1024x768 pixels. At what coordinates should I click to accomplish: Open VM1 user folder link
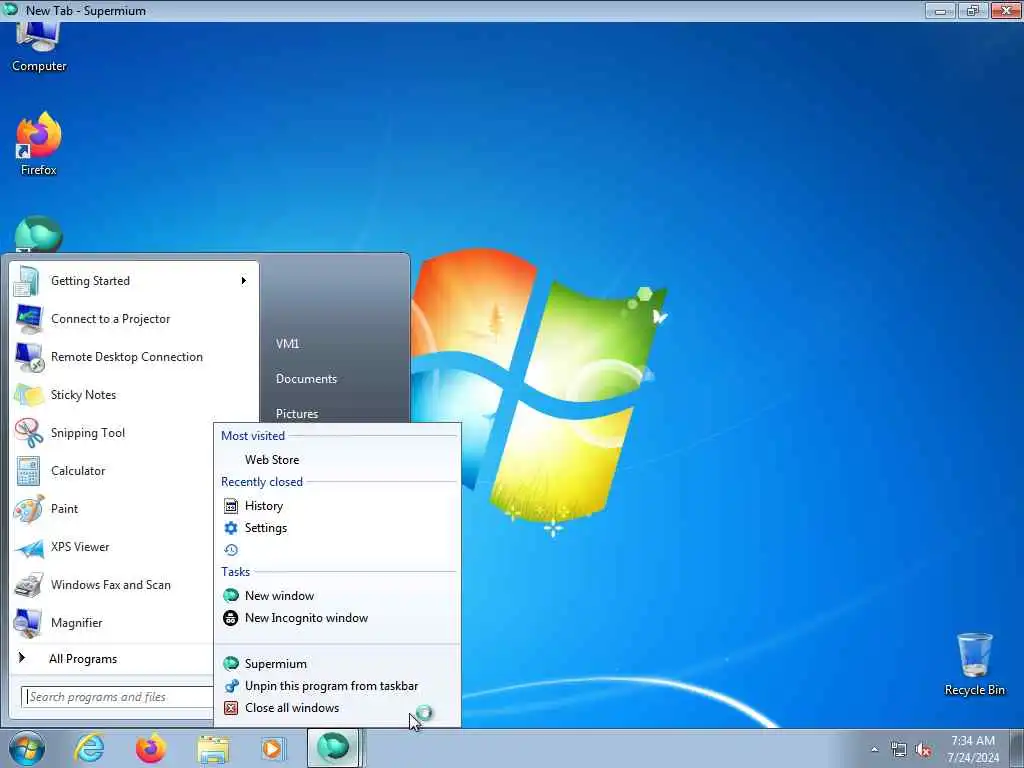(287, 344)
